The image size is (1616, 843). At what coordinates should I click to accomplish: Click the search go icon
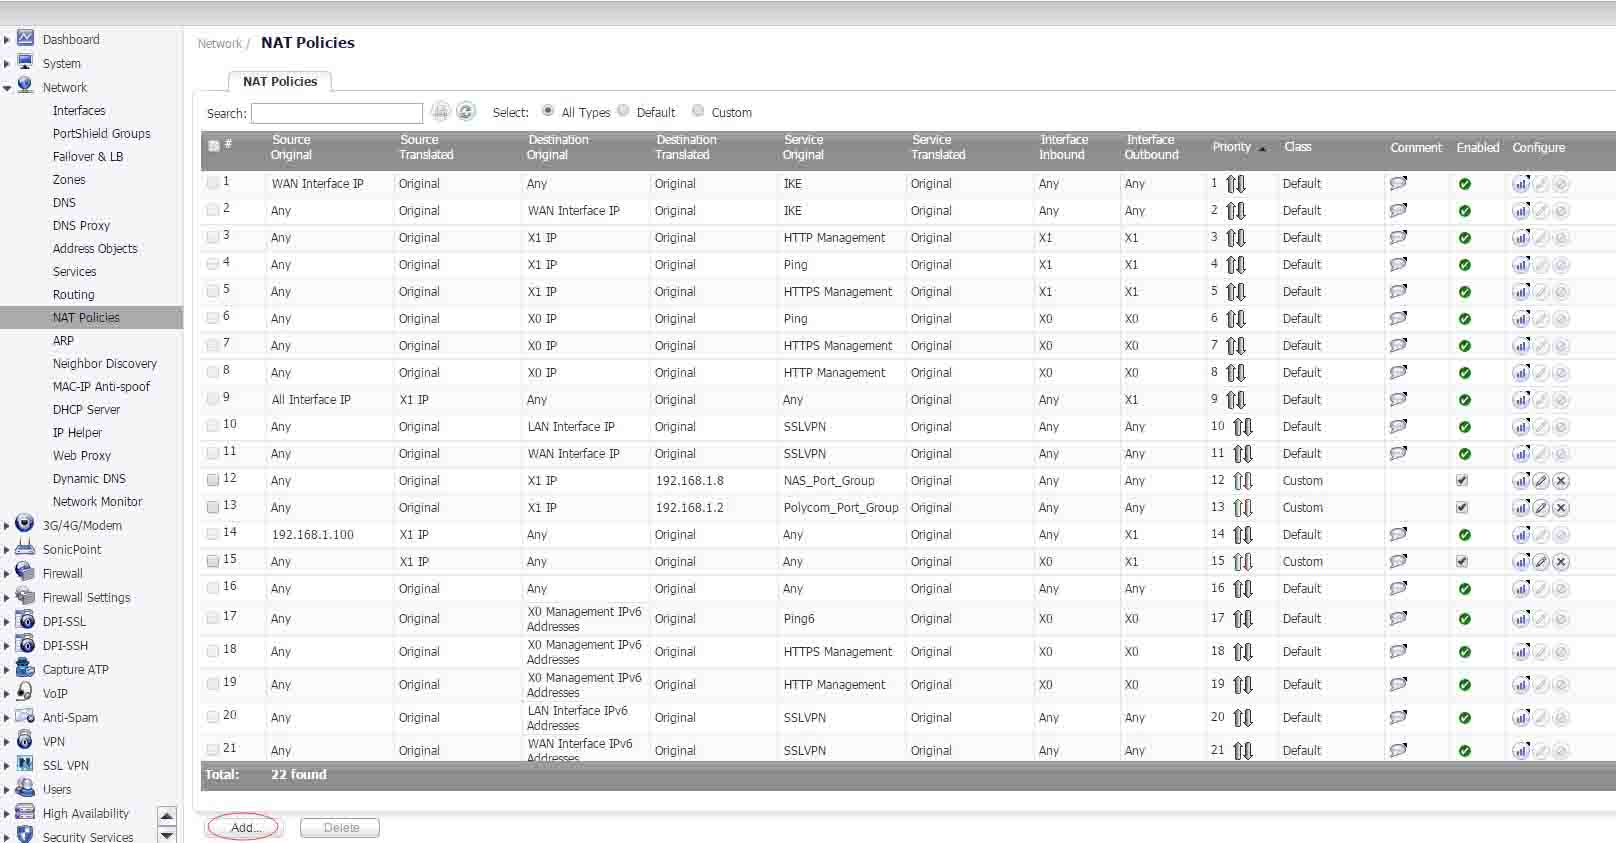[441, 112]
